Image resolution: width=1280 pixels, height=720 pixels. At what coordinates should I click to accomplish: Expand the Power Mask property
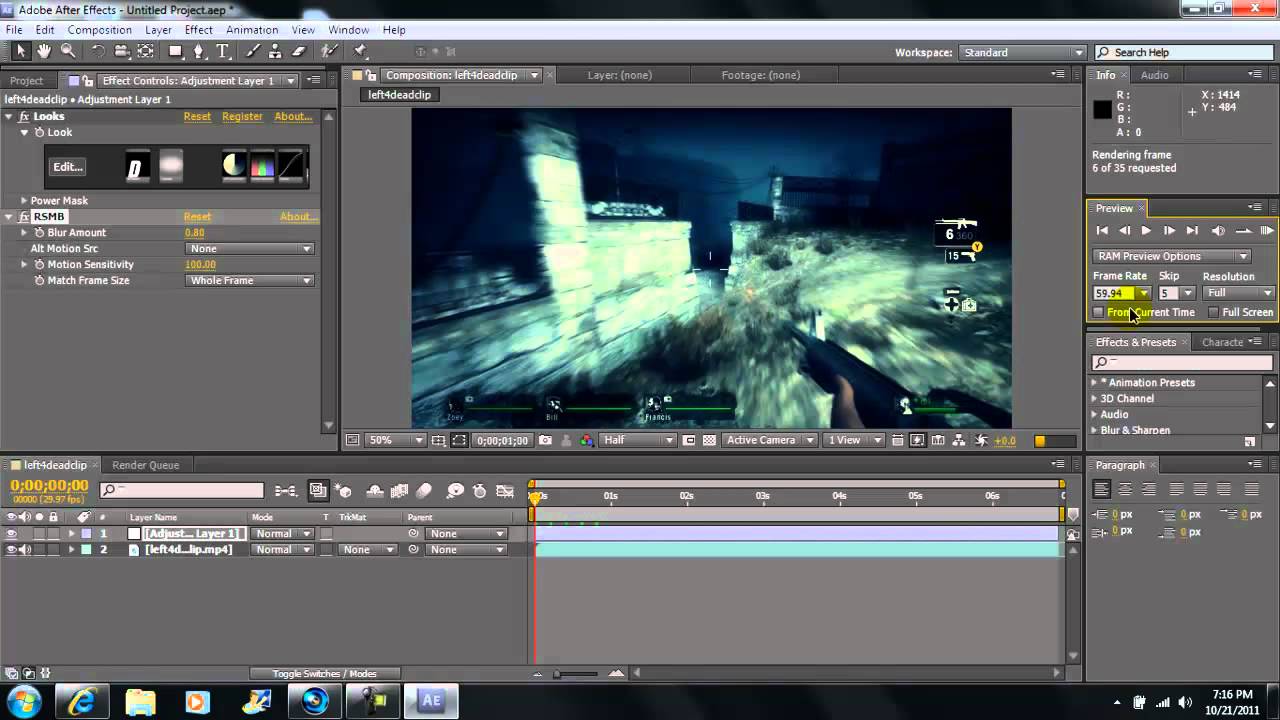(x=23, y=201)
